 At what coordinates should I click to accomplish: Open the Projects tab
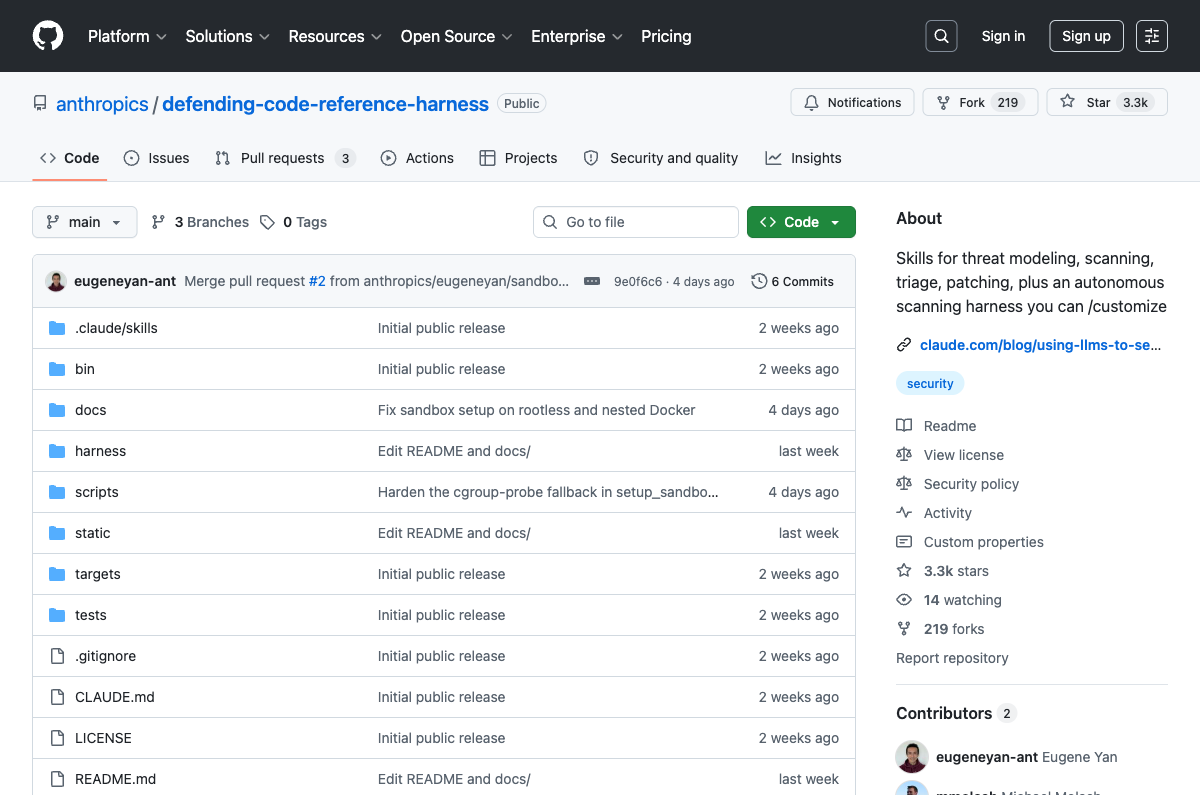tap(518, 158)
